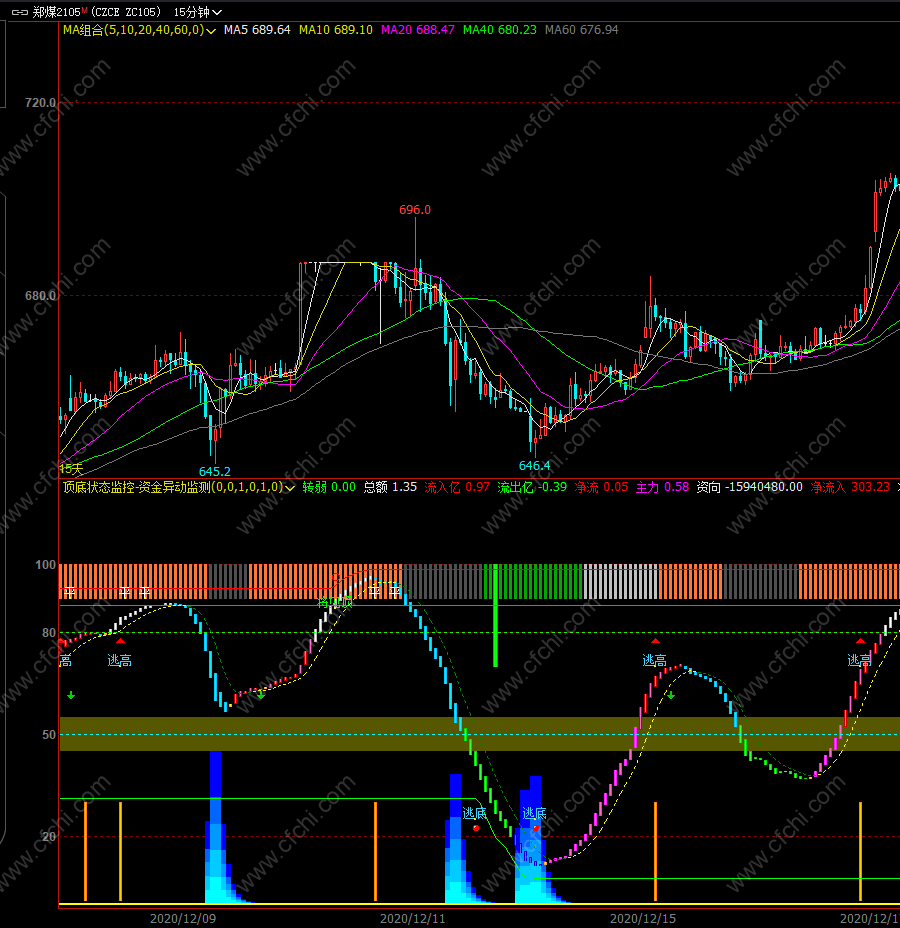Screen dimensions: 900x928
Task: Click the 郑煤2105 contract title
Action: pyautogui.click(x=56, y=12)
